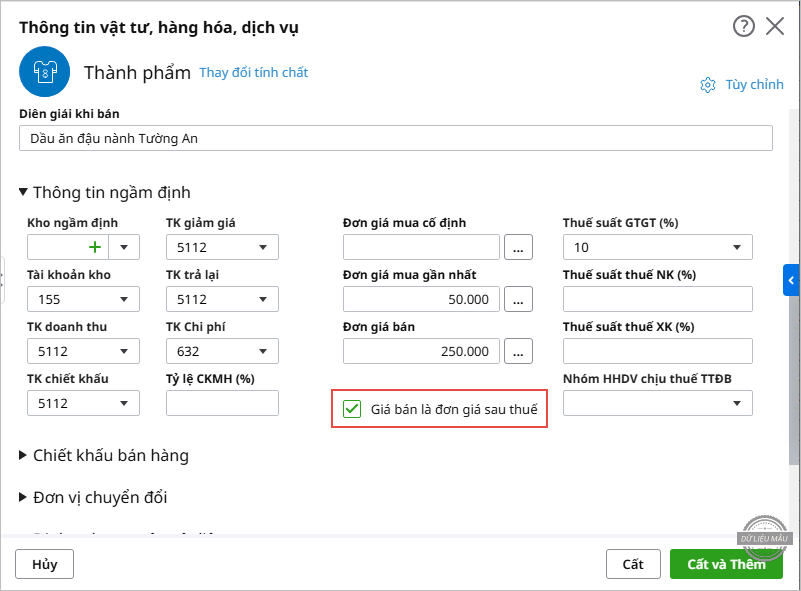Click the green plus in Kho ngầm định
This screenshot has height=591, width=801.
[95, 247]
